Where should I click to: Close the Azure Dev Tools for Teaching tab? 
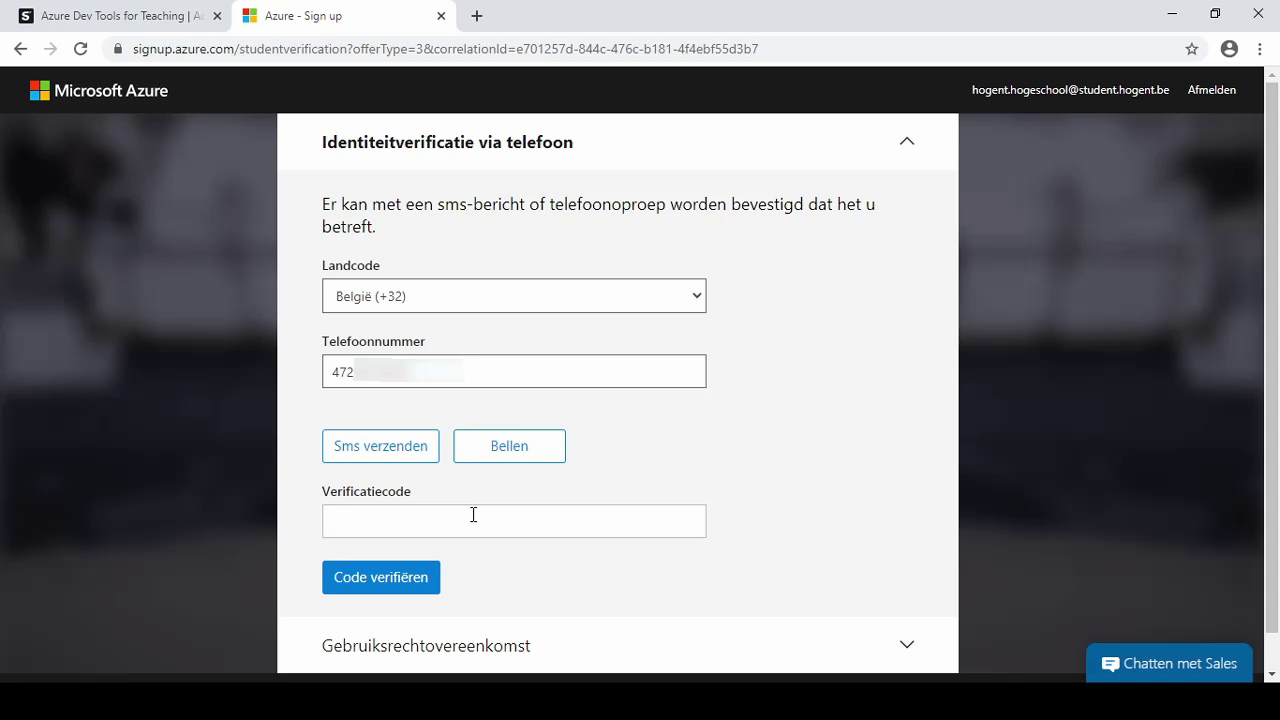(x=217, y=16)
